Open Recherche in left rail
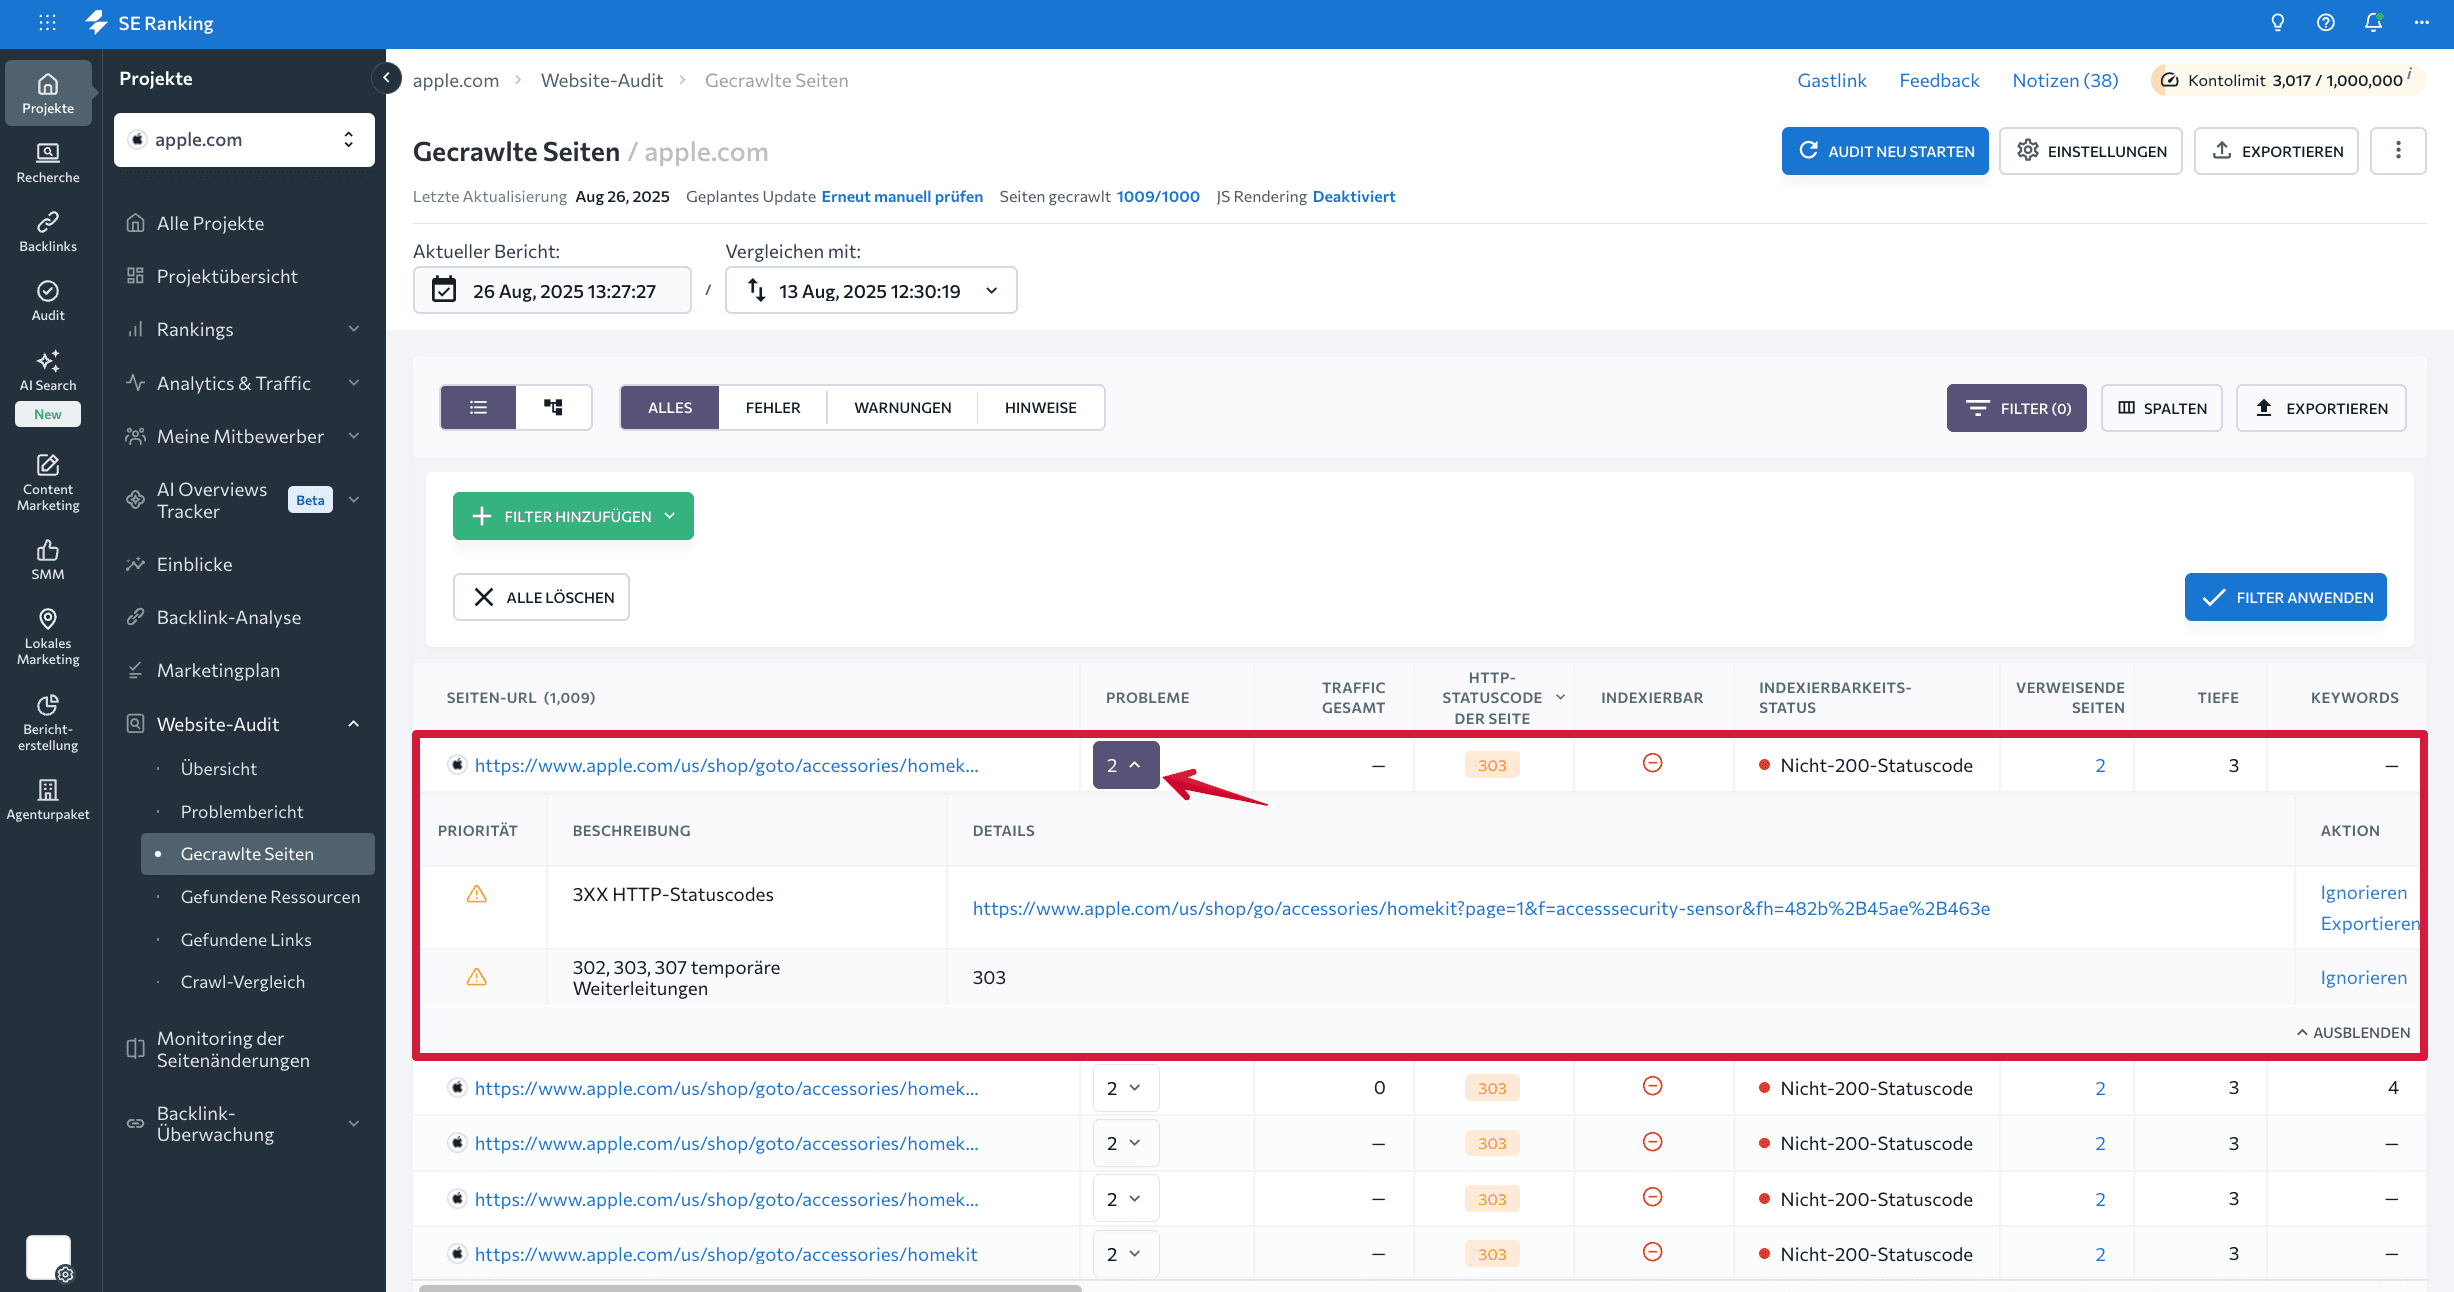 (48, 163)
